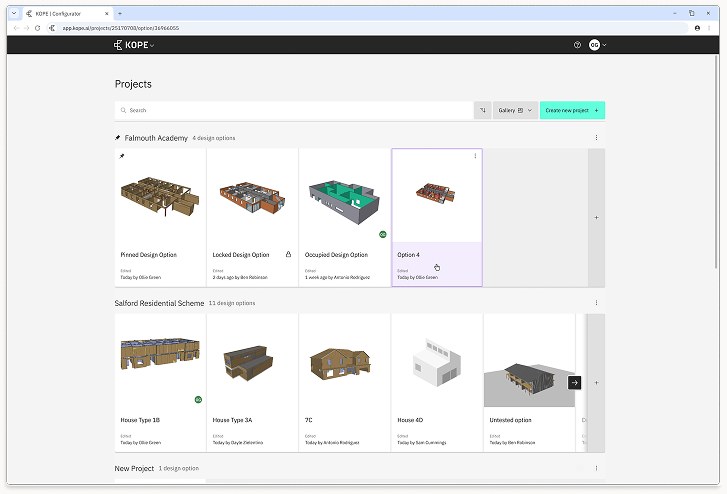Open House Type 3A thumbnail
Viewport: 727px width, 494px height.
pyautogui.click(x=249, y=363)
